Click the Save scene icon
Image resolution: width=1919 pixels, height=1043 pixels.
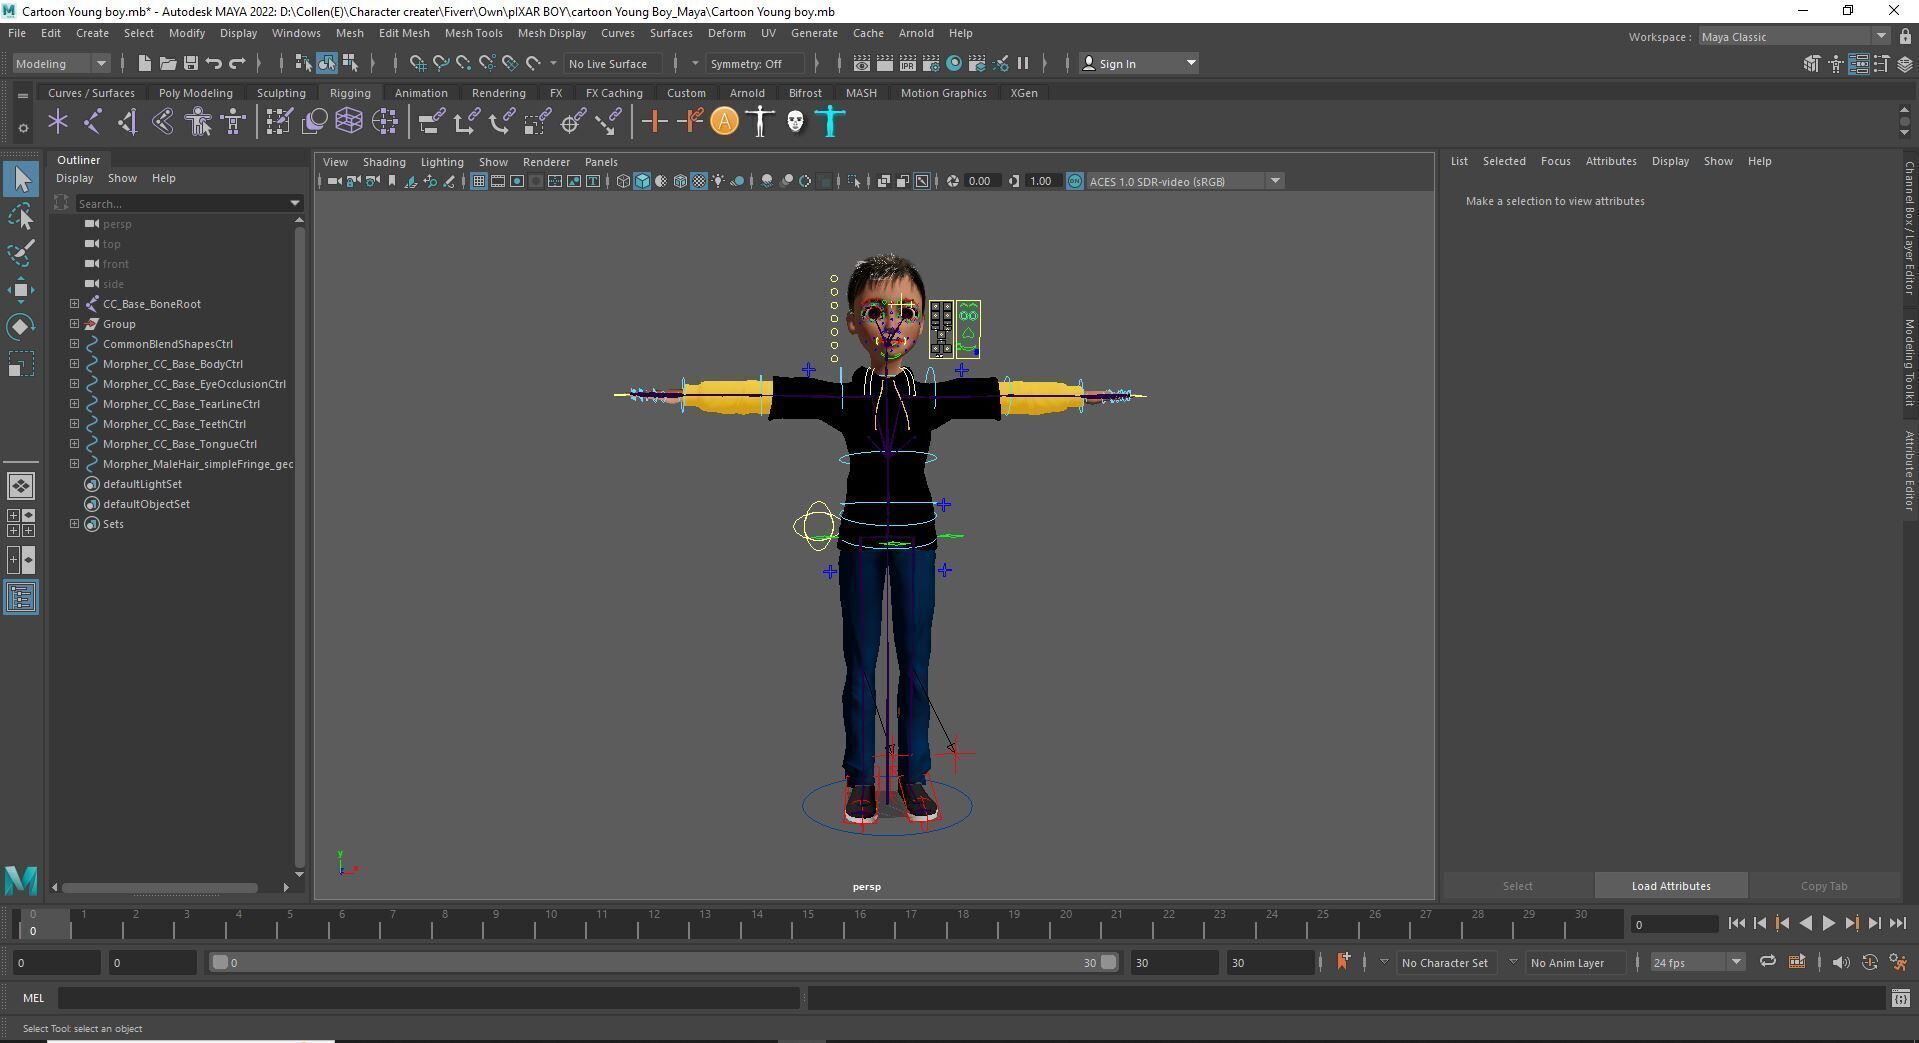[191, 63]
